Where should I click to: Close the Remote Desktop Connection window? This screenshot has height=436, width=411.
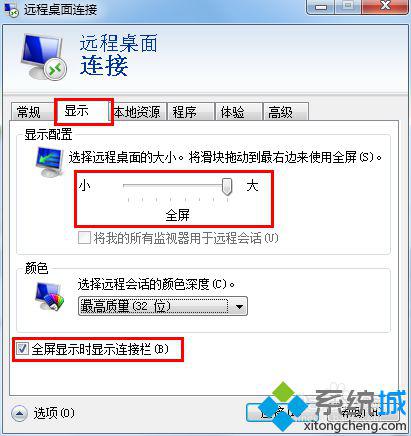(x=385, y=7)
